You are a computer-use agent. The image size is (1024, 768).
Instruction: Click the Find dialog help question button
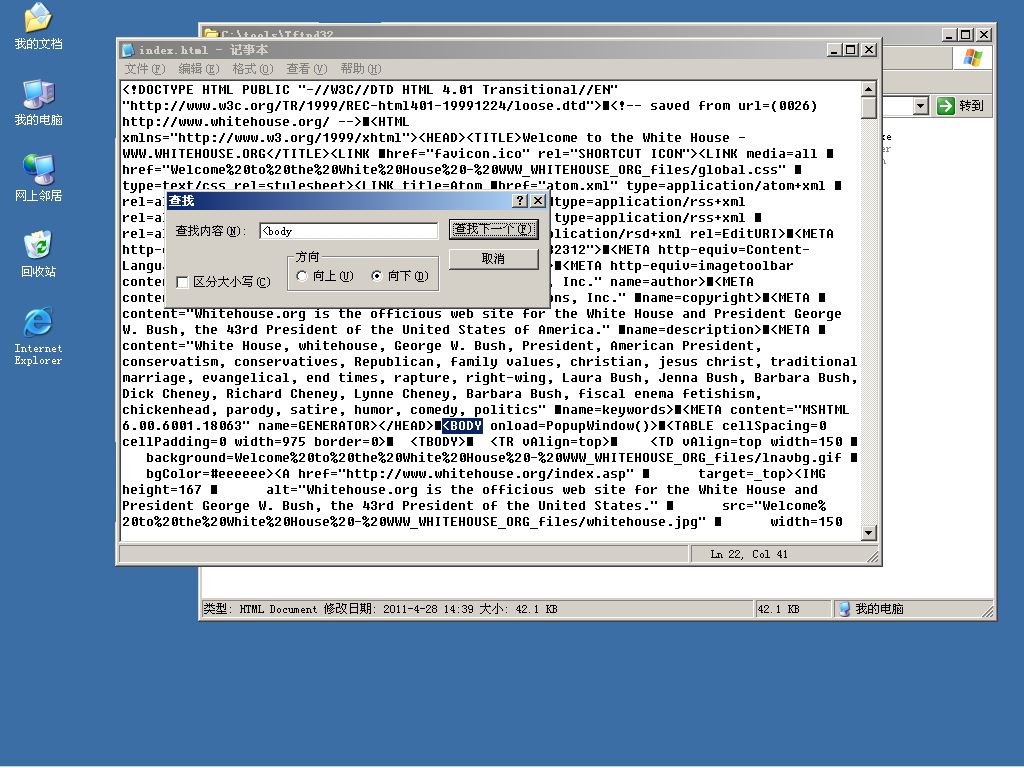[520, 200]
